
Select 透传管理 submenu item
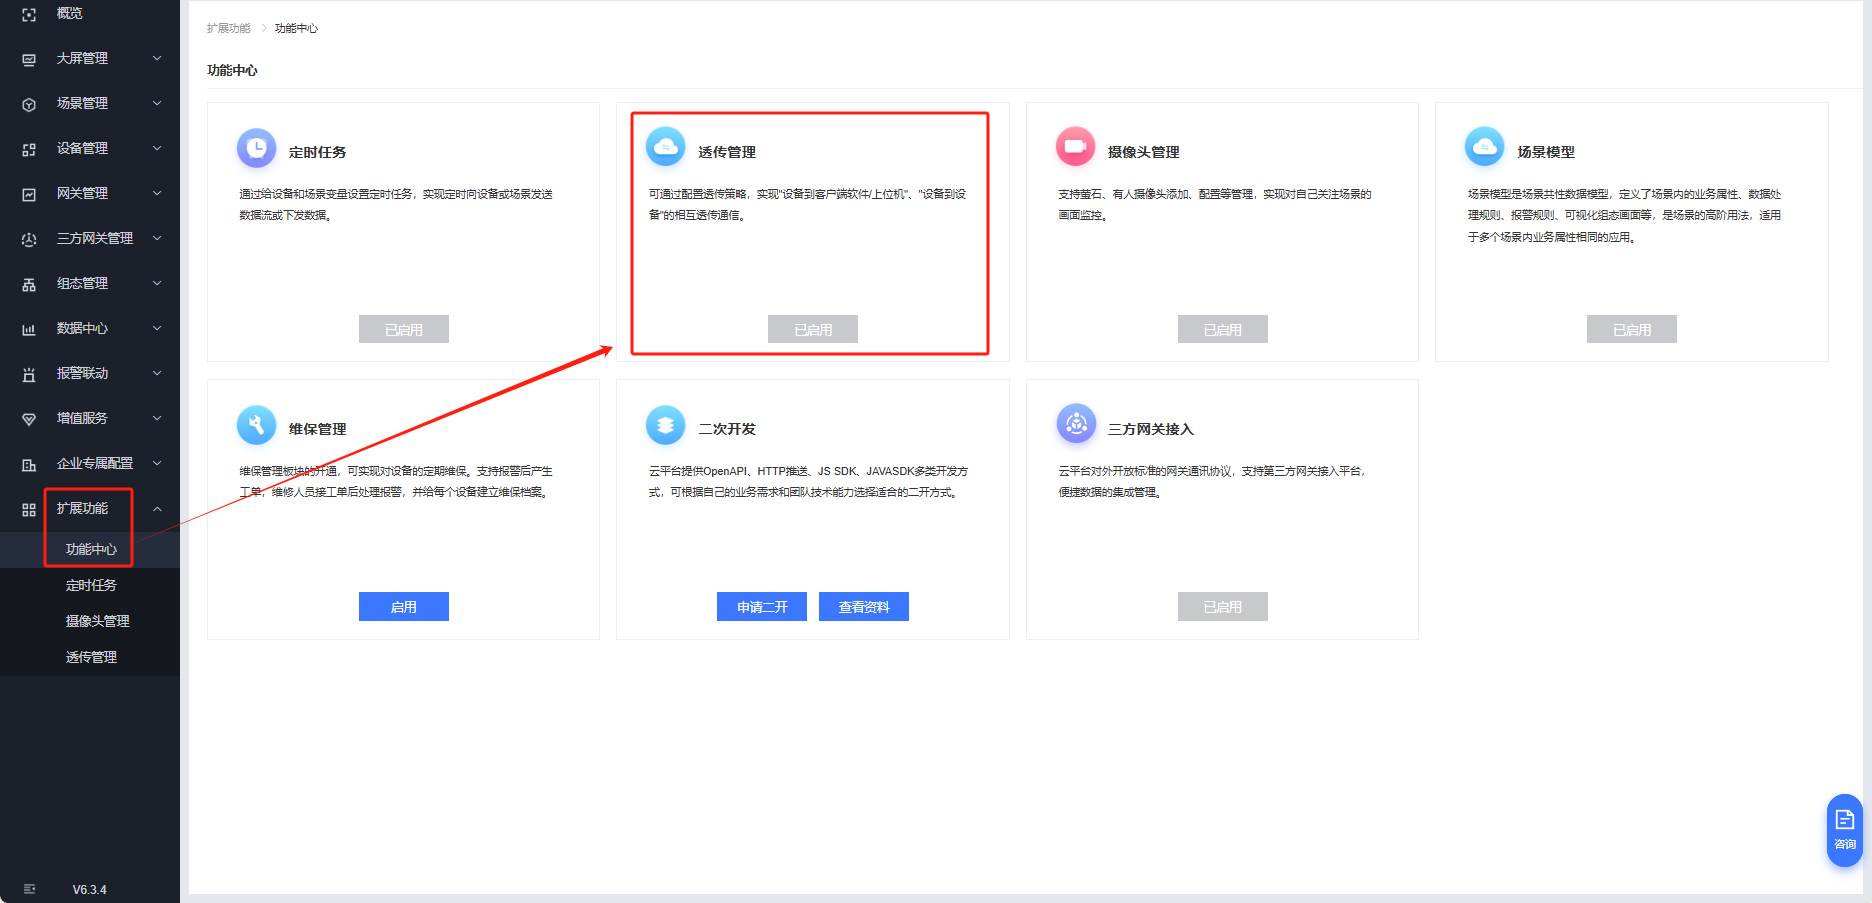[91, 657]
